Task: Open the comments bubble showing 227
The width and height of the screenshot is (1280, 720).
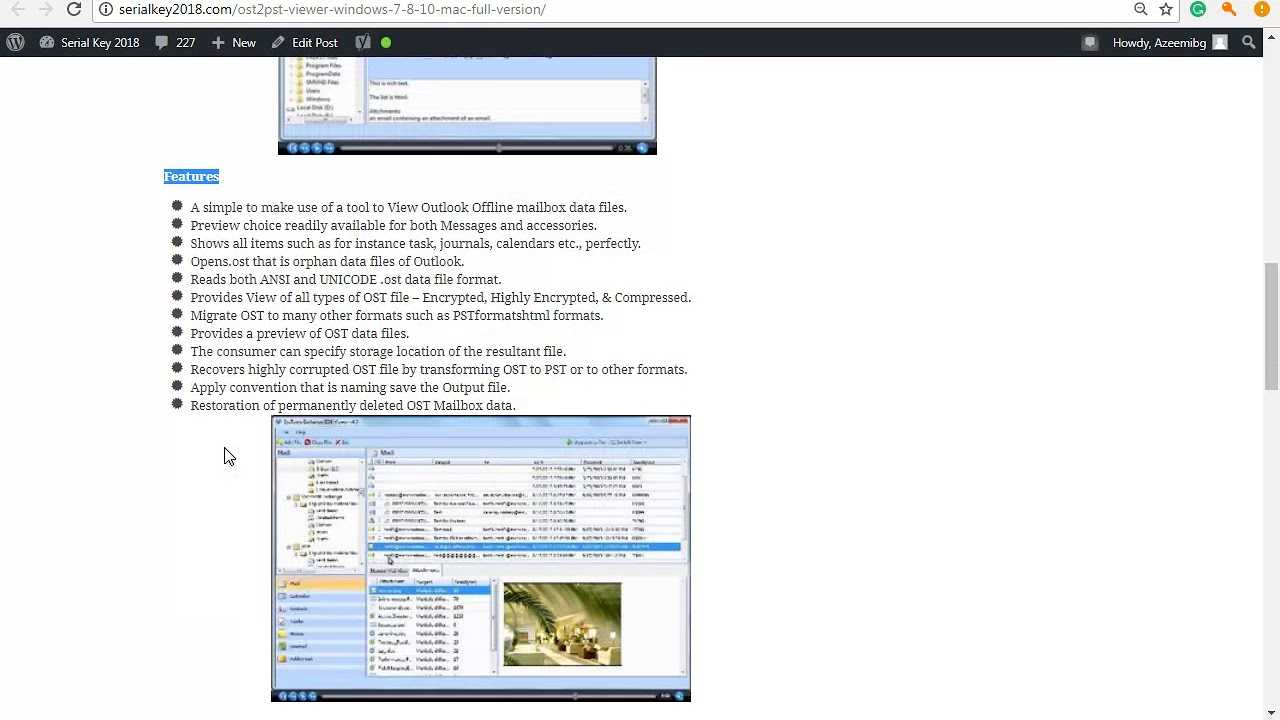Action: pos(175,43)
